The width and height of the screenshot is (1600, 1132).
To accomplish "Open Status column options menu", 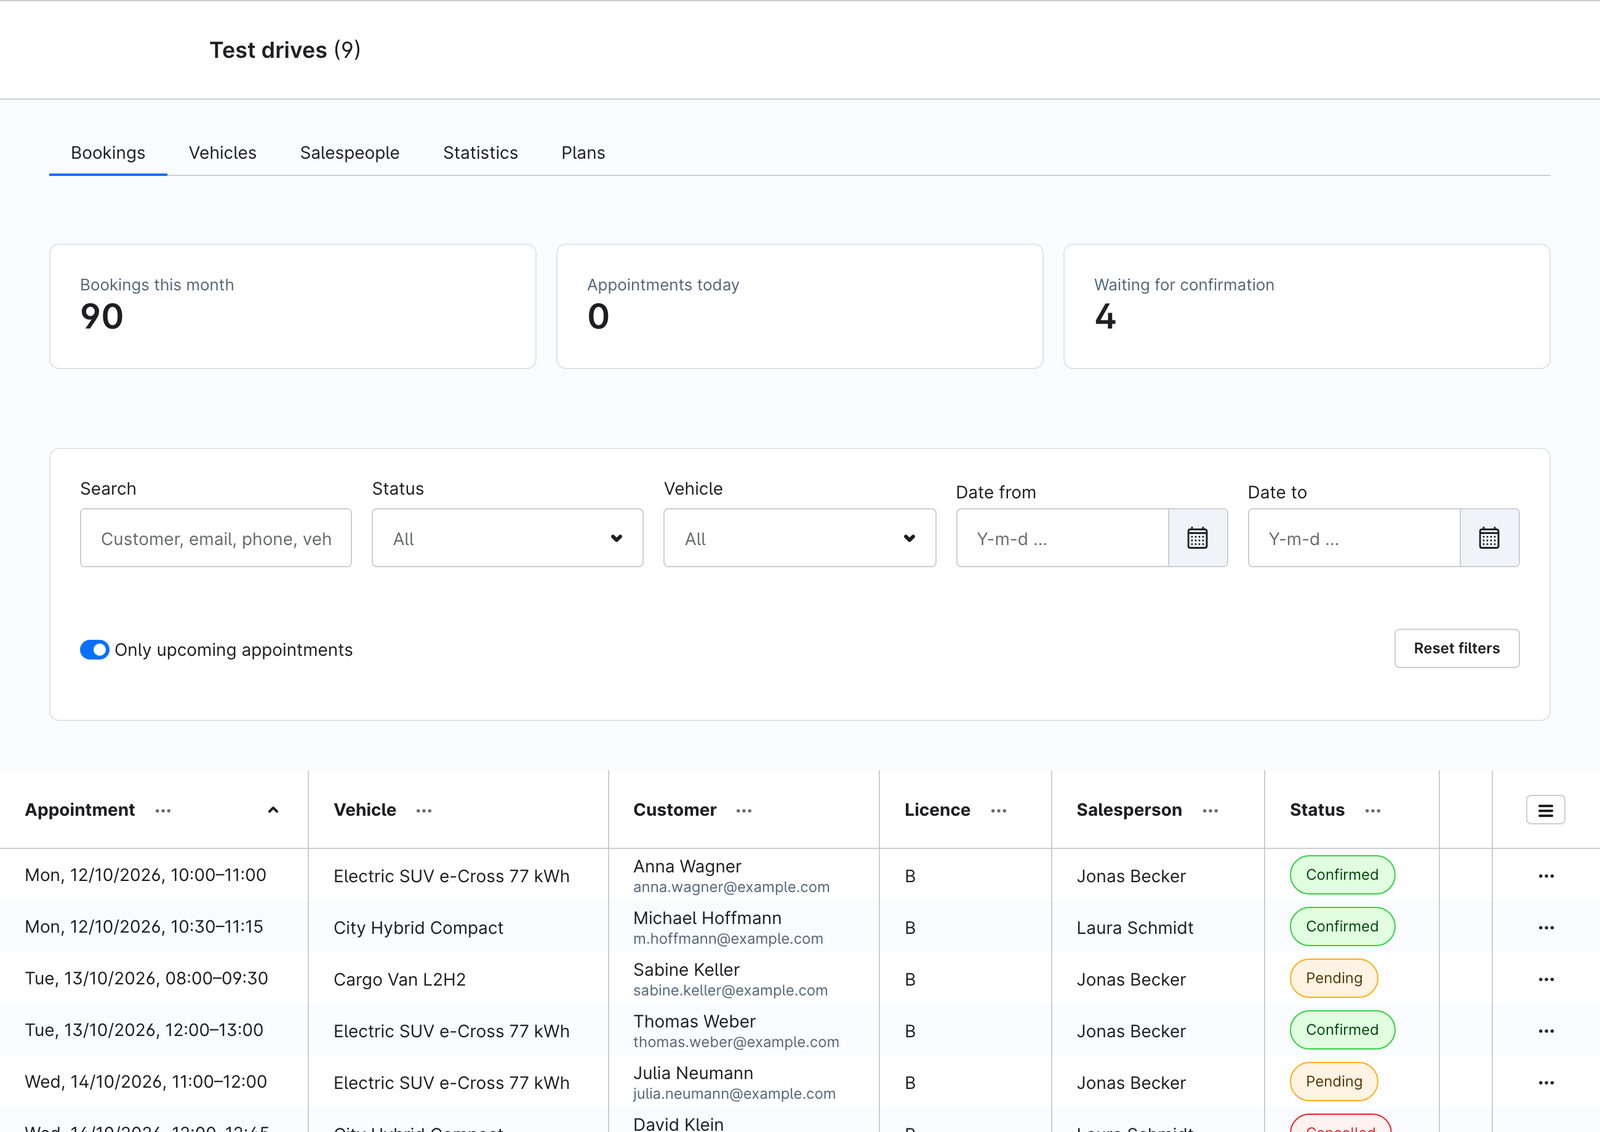I will tap(1373, 811).
